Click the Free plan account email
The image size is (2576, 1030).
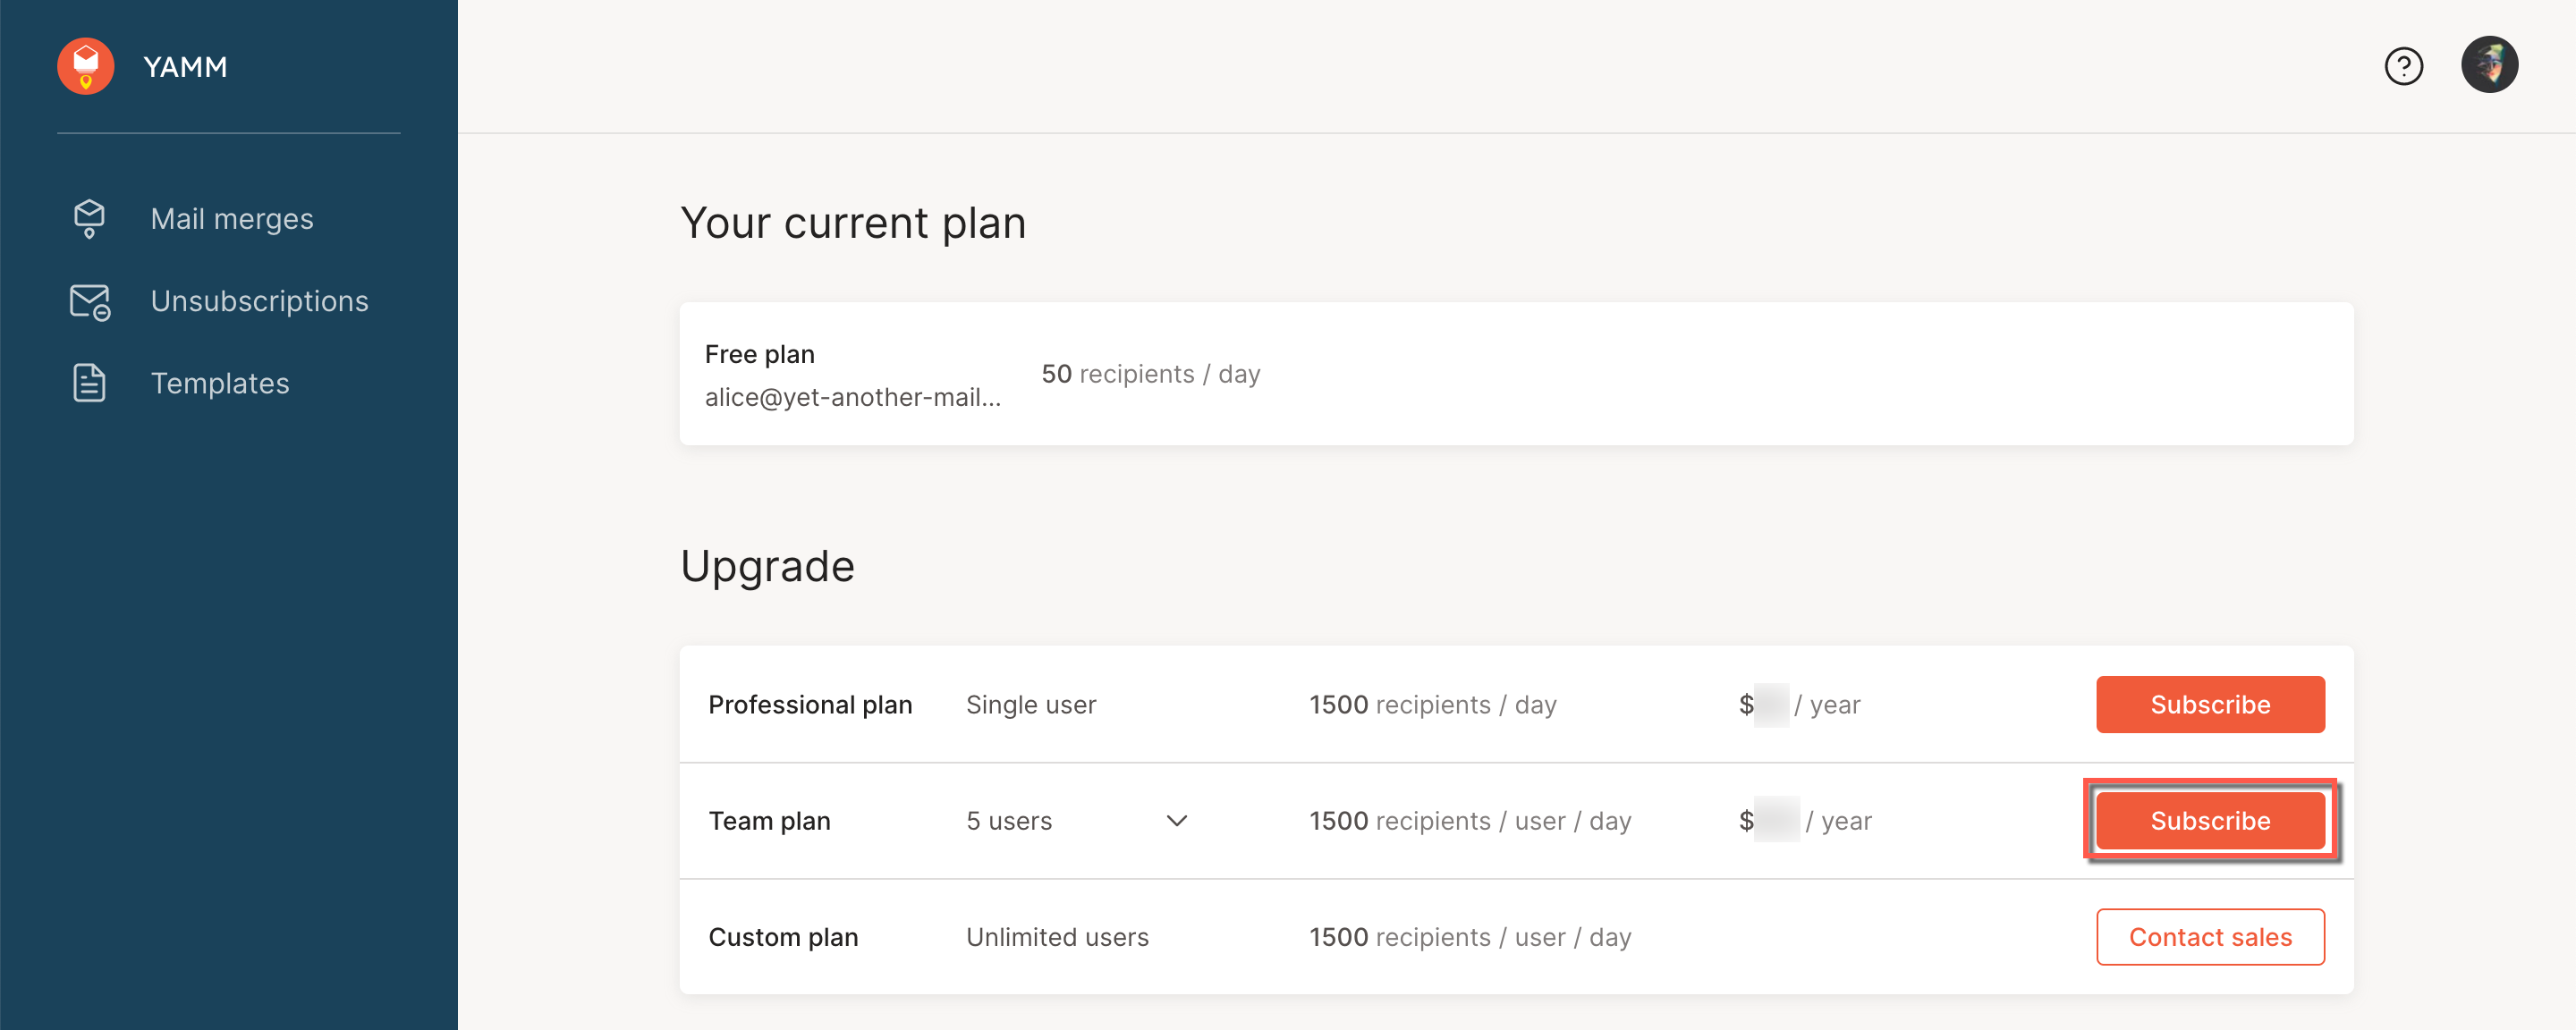(852, 397)
